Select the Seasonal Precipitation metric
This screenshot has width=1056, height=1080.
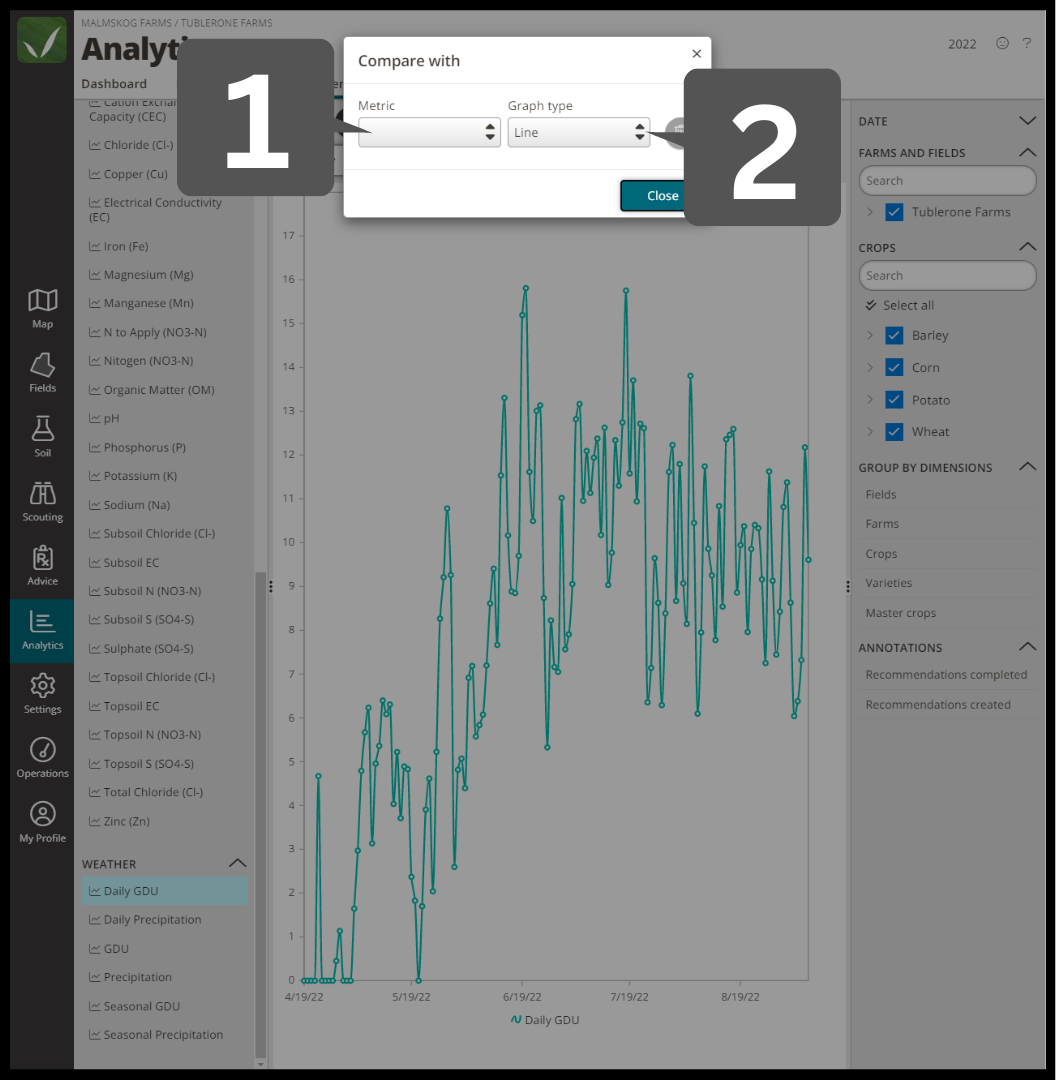(x=156, y=1035)
